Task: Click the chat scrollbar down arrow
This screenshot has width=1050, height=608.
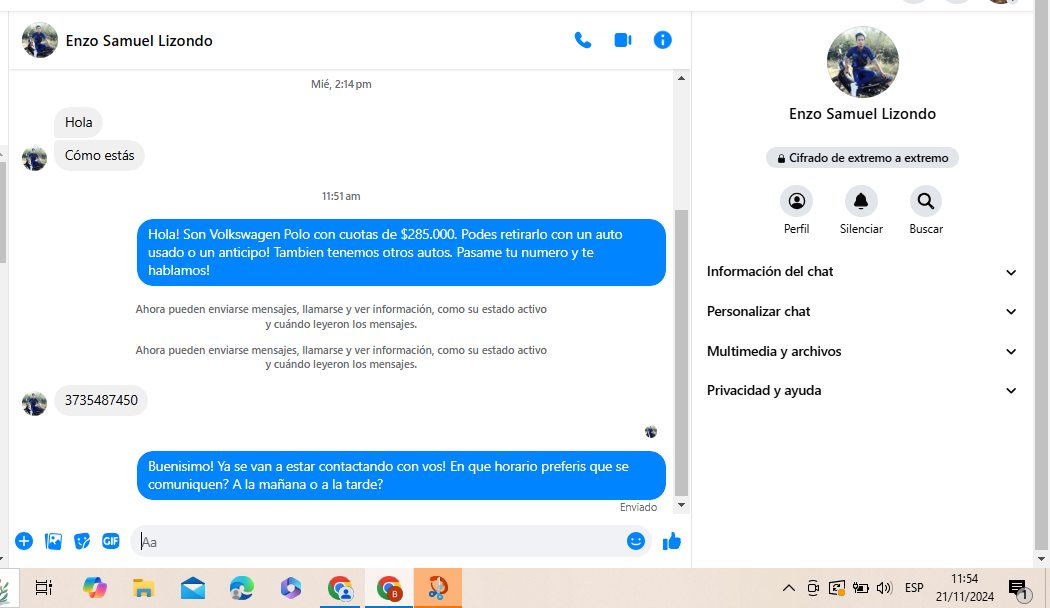Action: tap(681, 505)
